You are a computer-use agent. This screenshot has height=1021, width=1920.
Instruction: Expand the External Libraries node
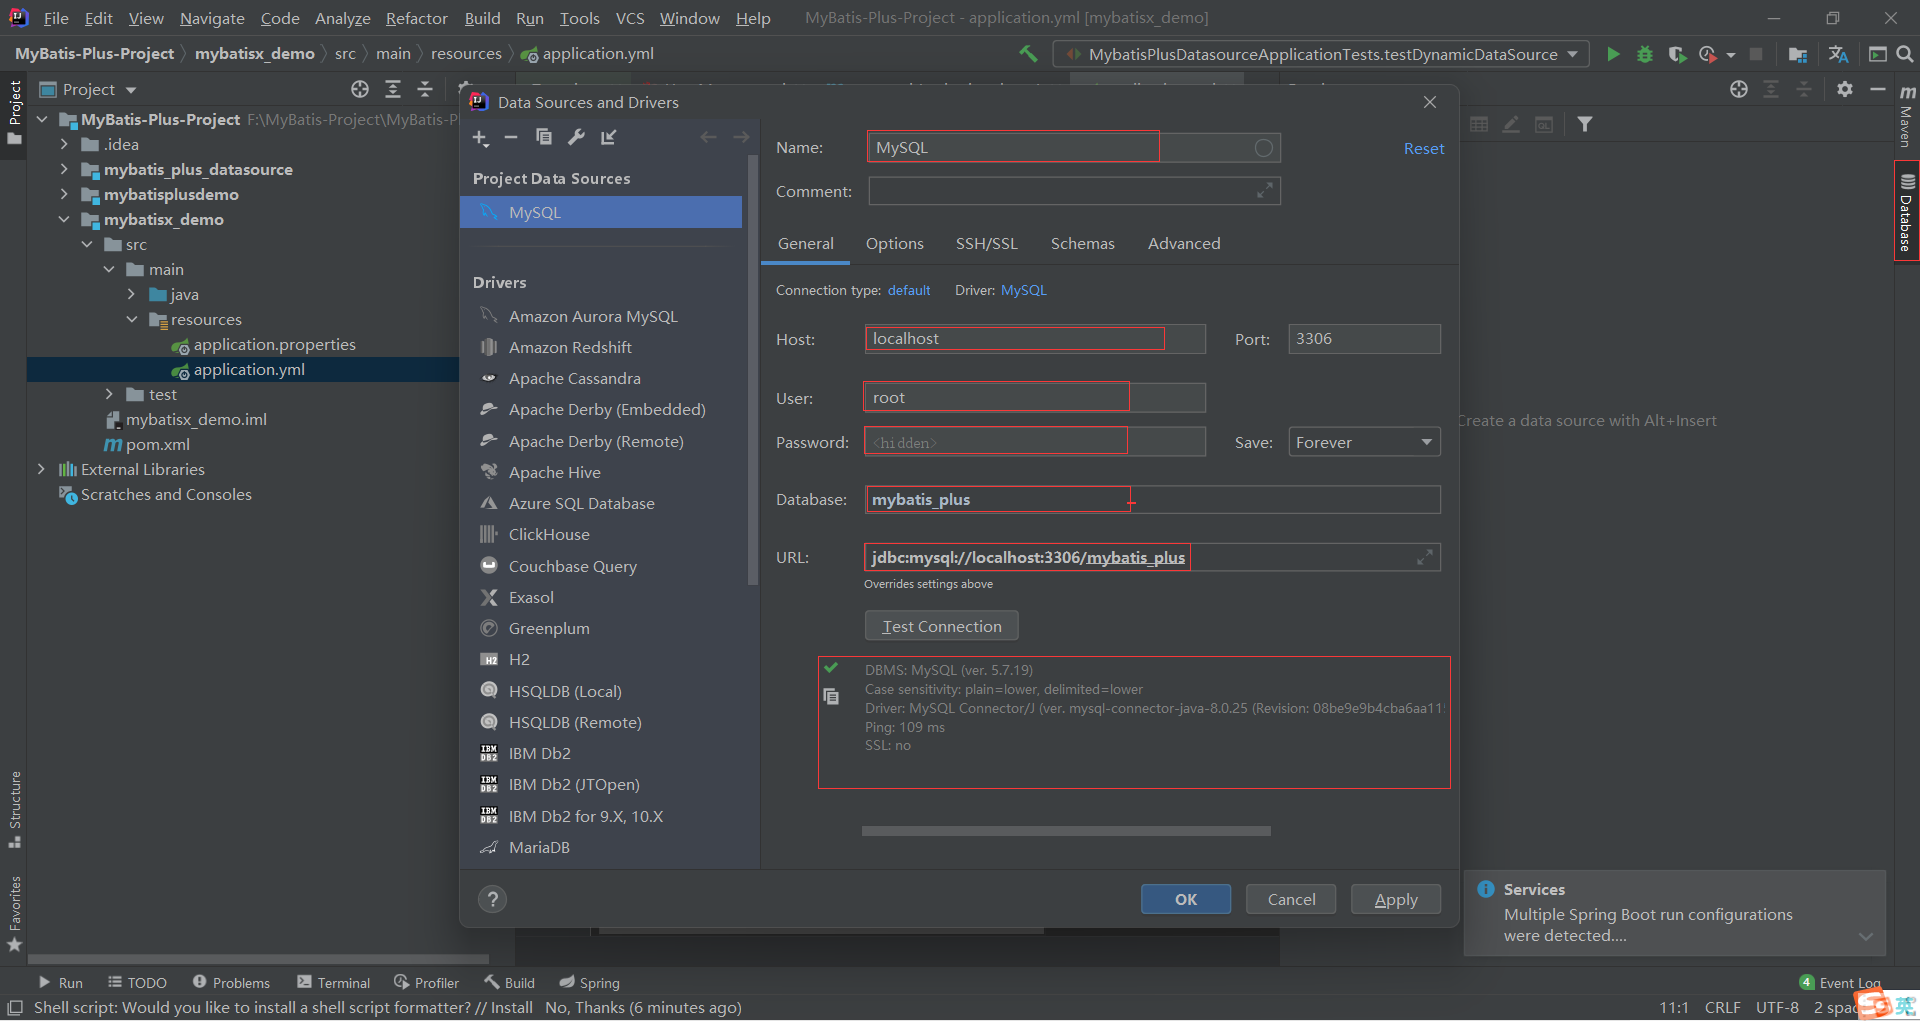point(41,469)
